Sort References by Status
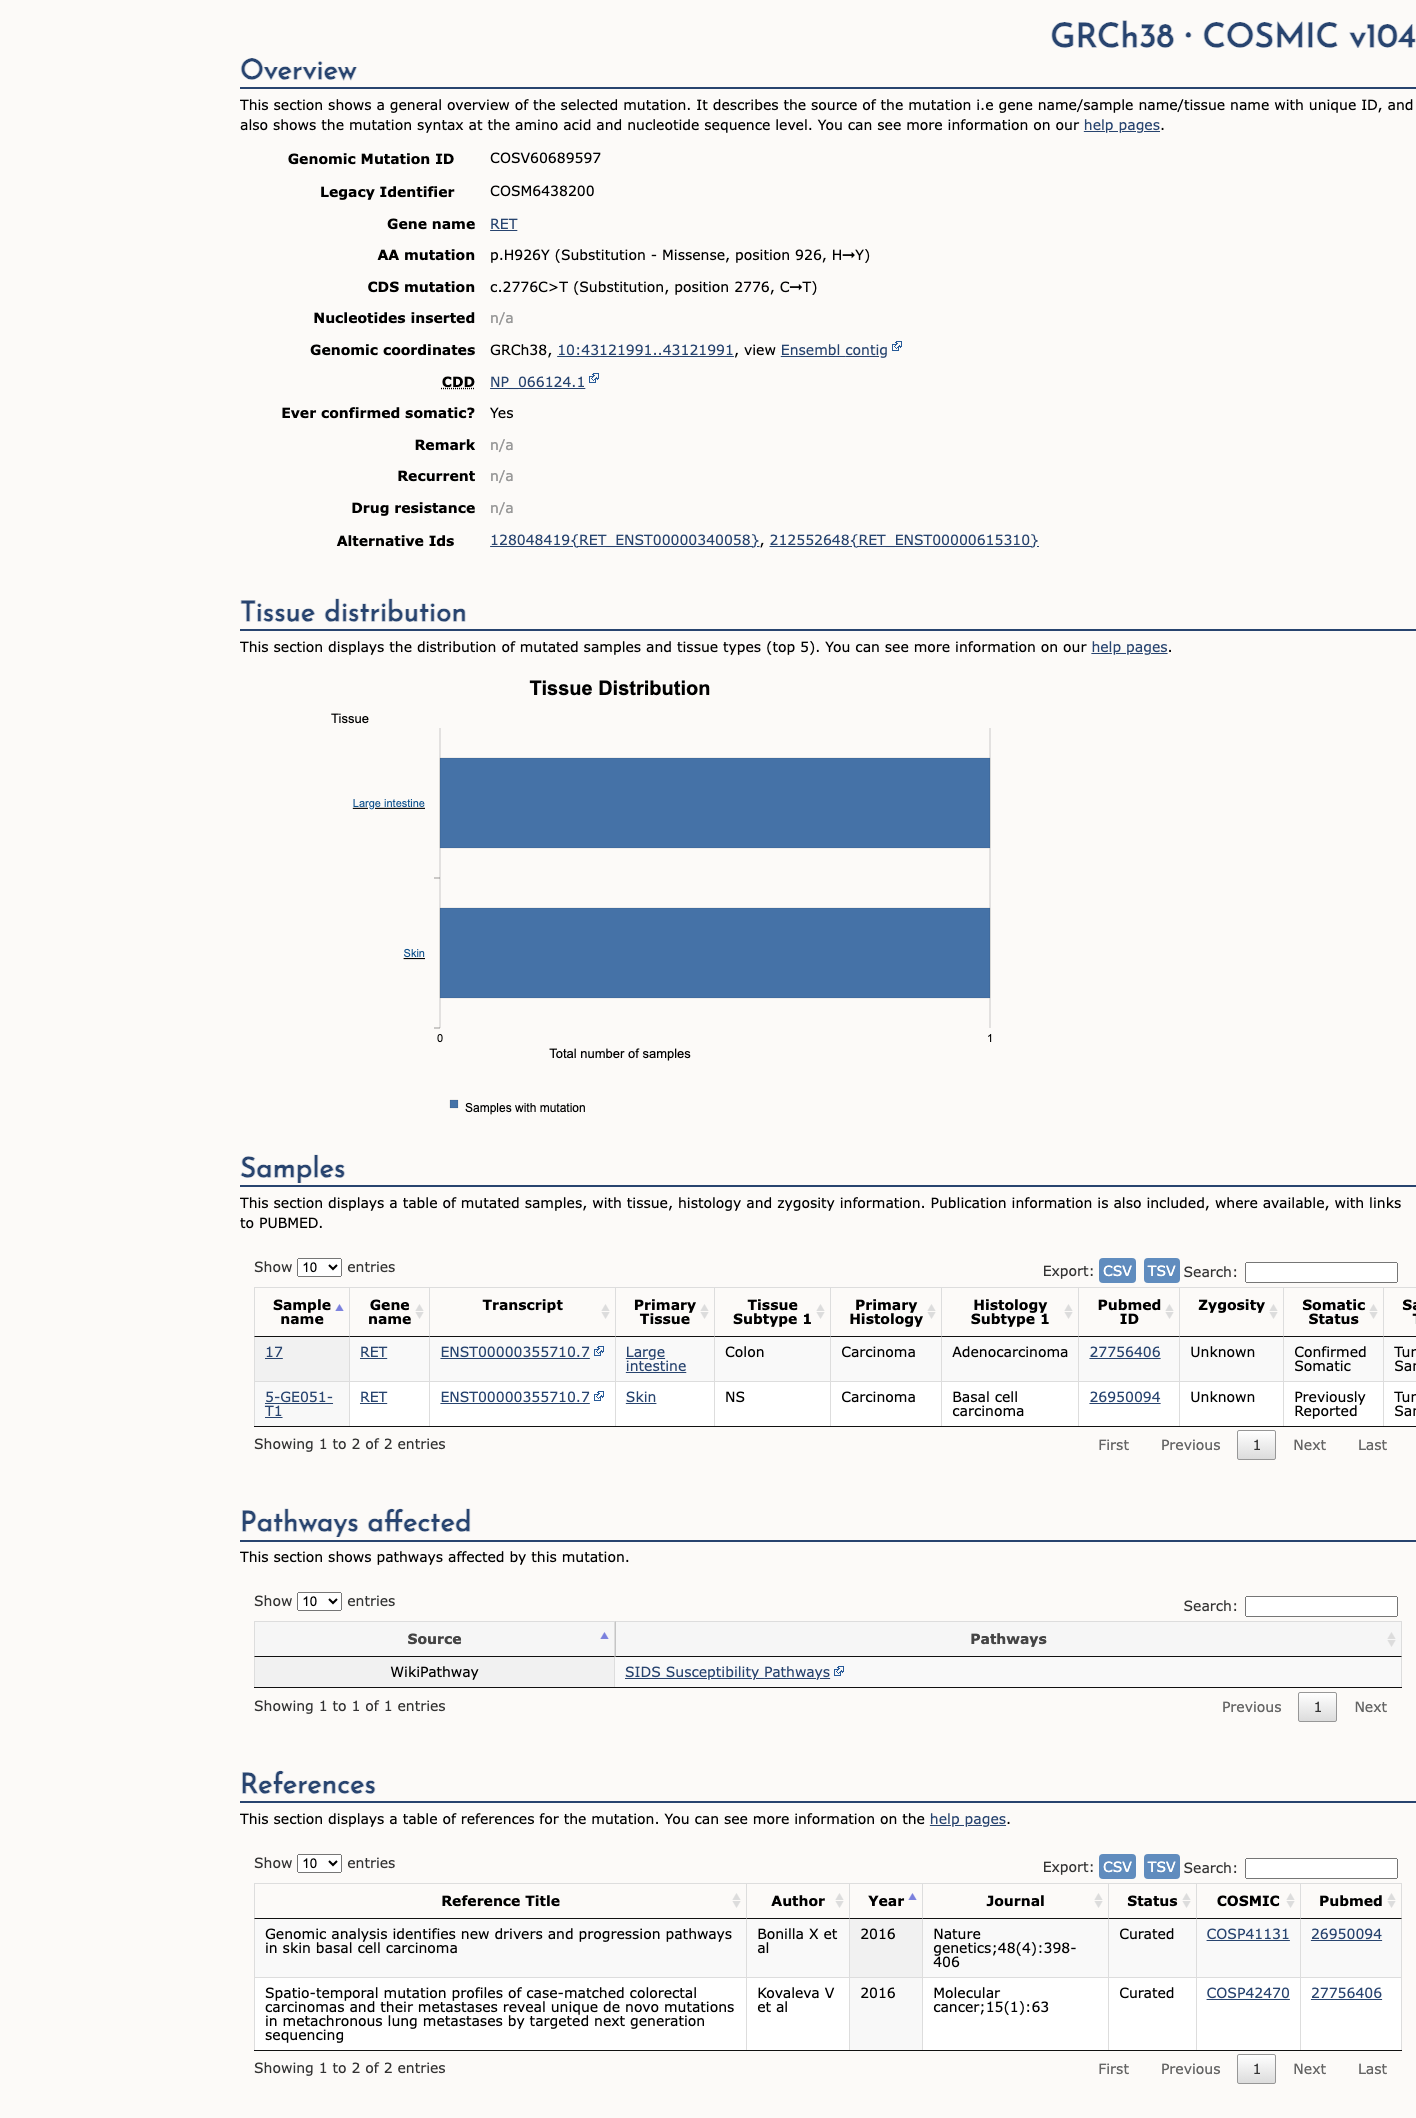 pos(1152,1901)
